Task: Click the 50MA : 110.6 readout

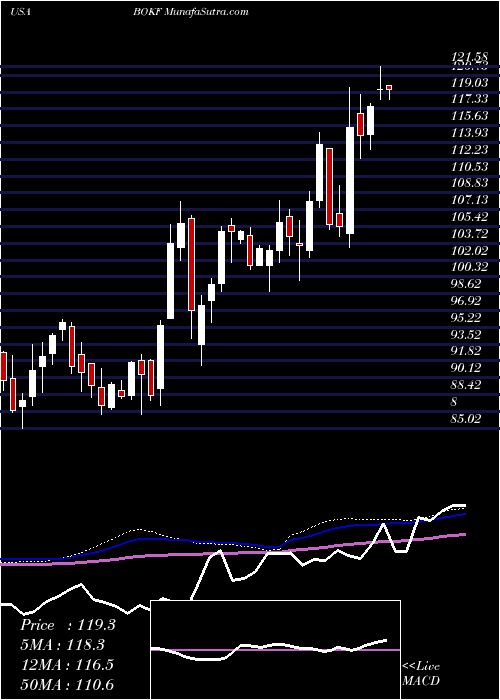Action: pos(67,684)
